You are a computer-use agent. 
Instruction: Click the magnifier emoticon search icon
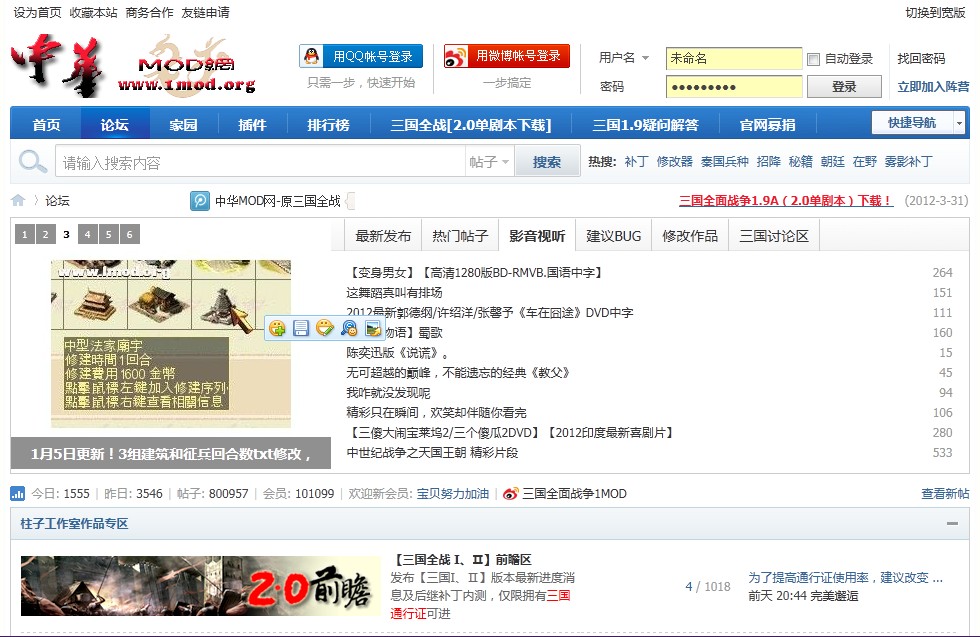click(349, 328)
